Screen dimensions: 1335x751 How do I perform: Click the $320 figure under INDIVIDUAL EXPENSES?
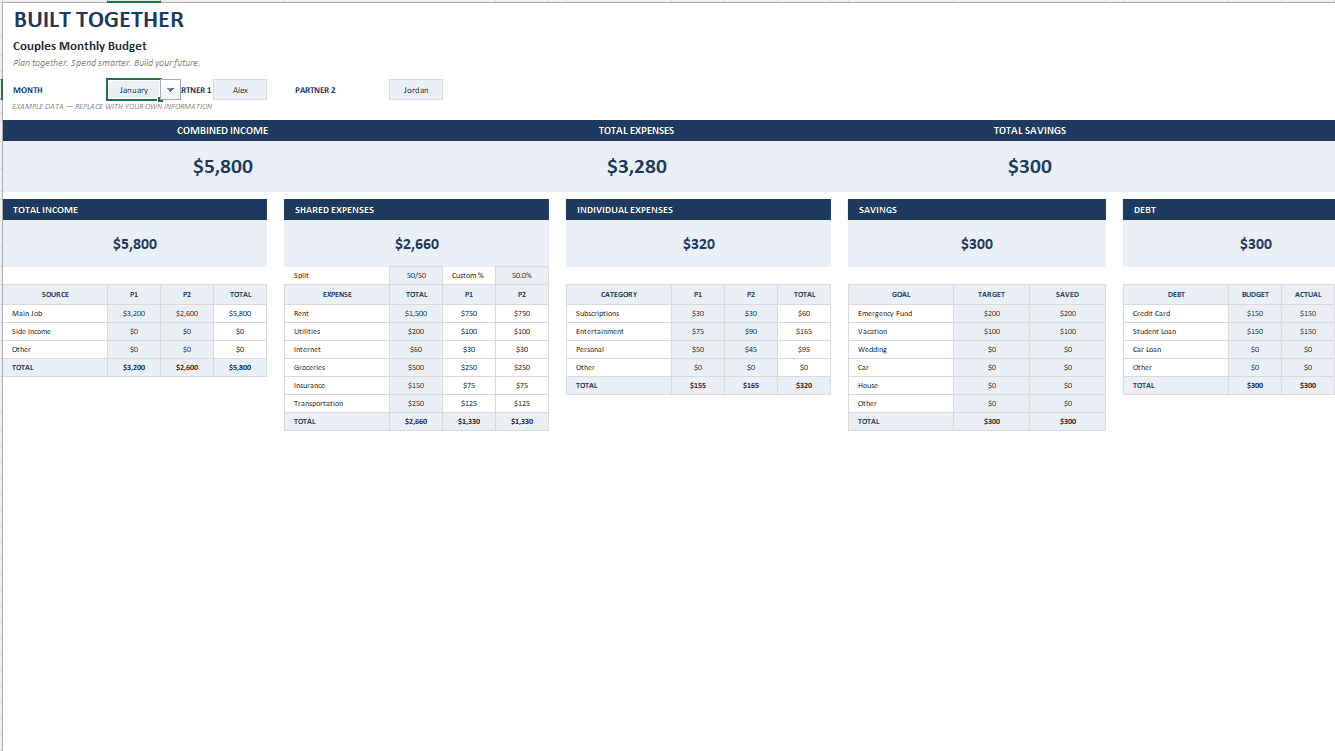(699, 244)
